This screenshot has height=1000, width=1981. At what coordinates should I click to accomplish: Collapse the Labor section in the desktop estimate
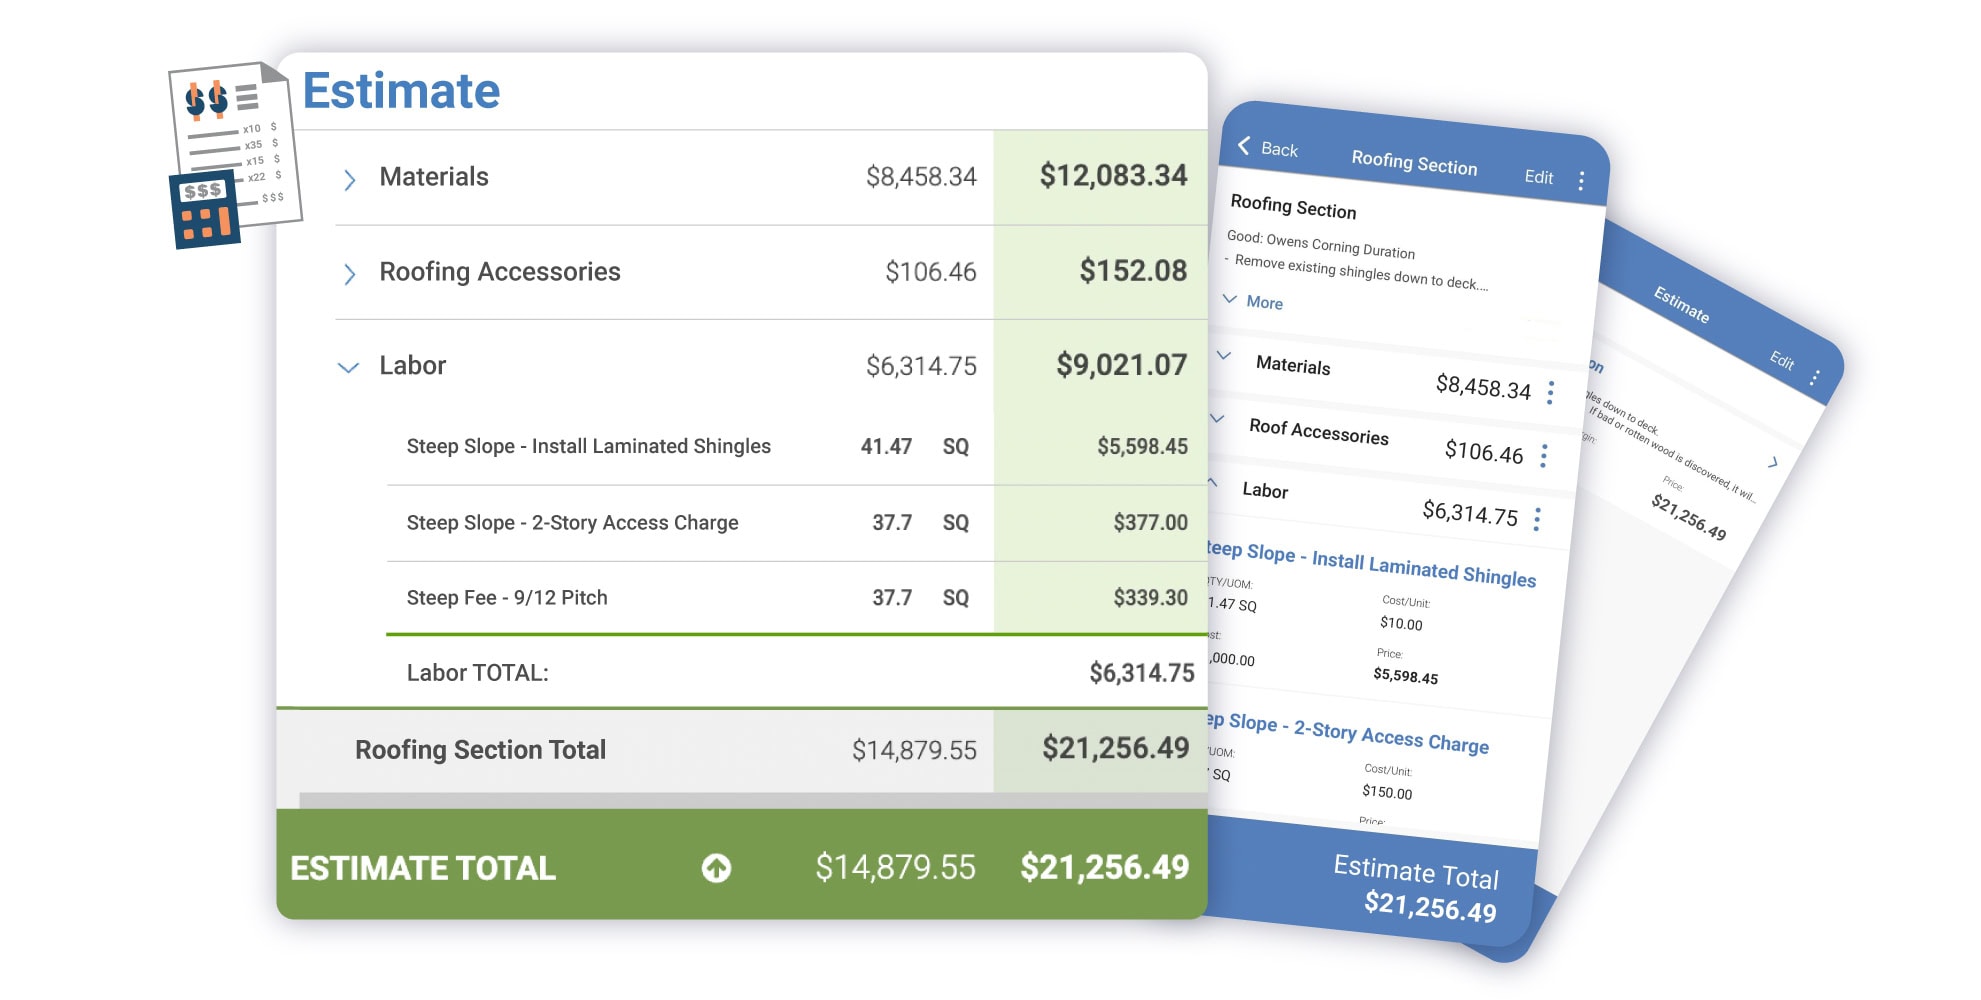(x=349, y=366)
